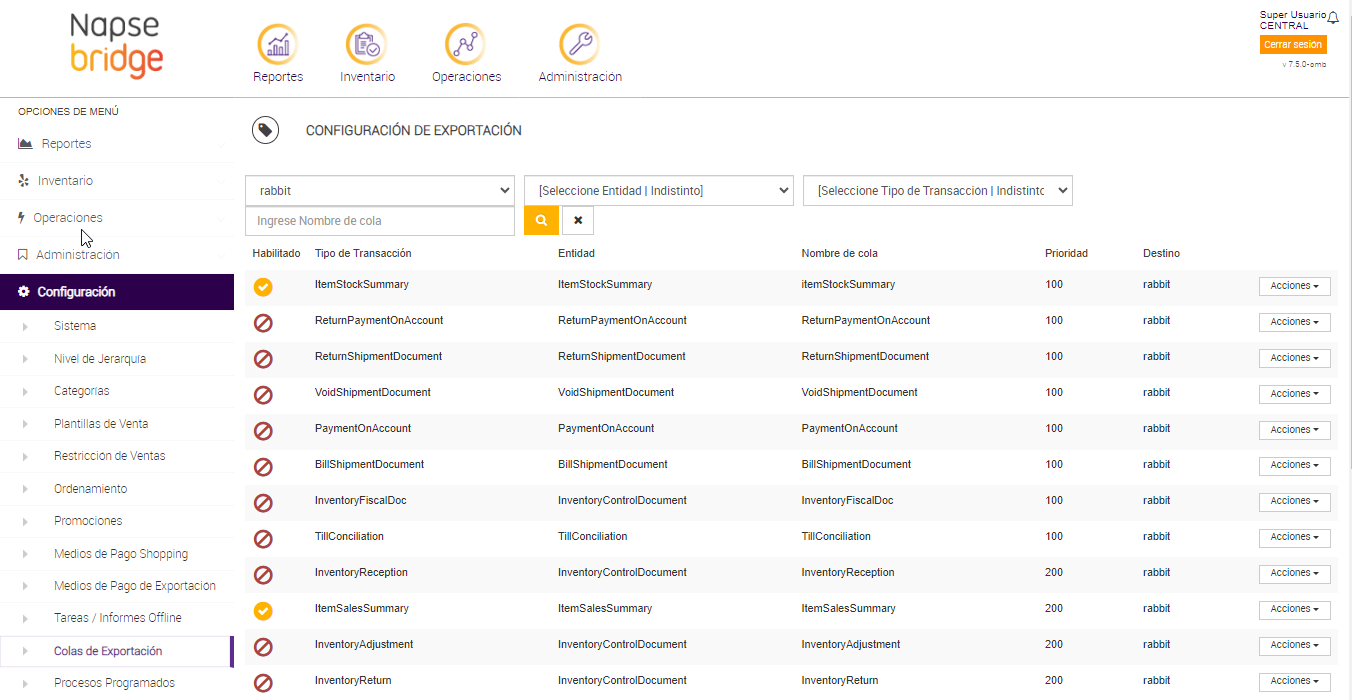Open Acciones for the ItemSalesSummary row
This screenshot has height=700, width=1352.
pyautogui.click(x=1294, y=609)
